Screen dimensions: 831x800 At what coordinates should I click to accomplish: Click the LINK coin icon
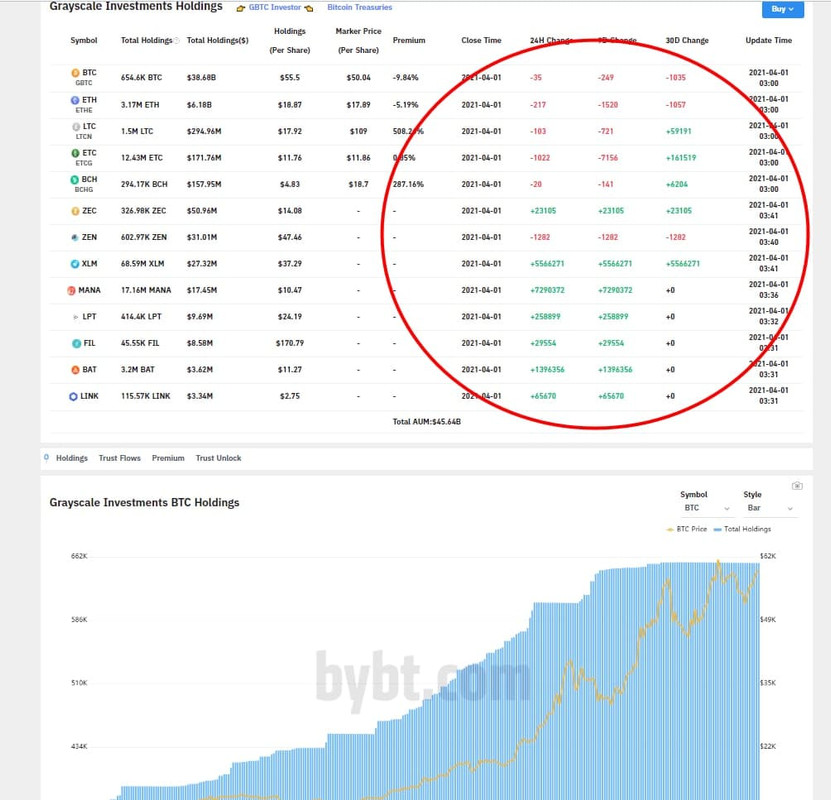click(x=73, y=396)
